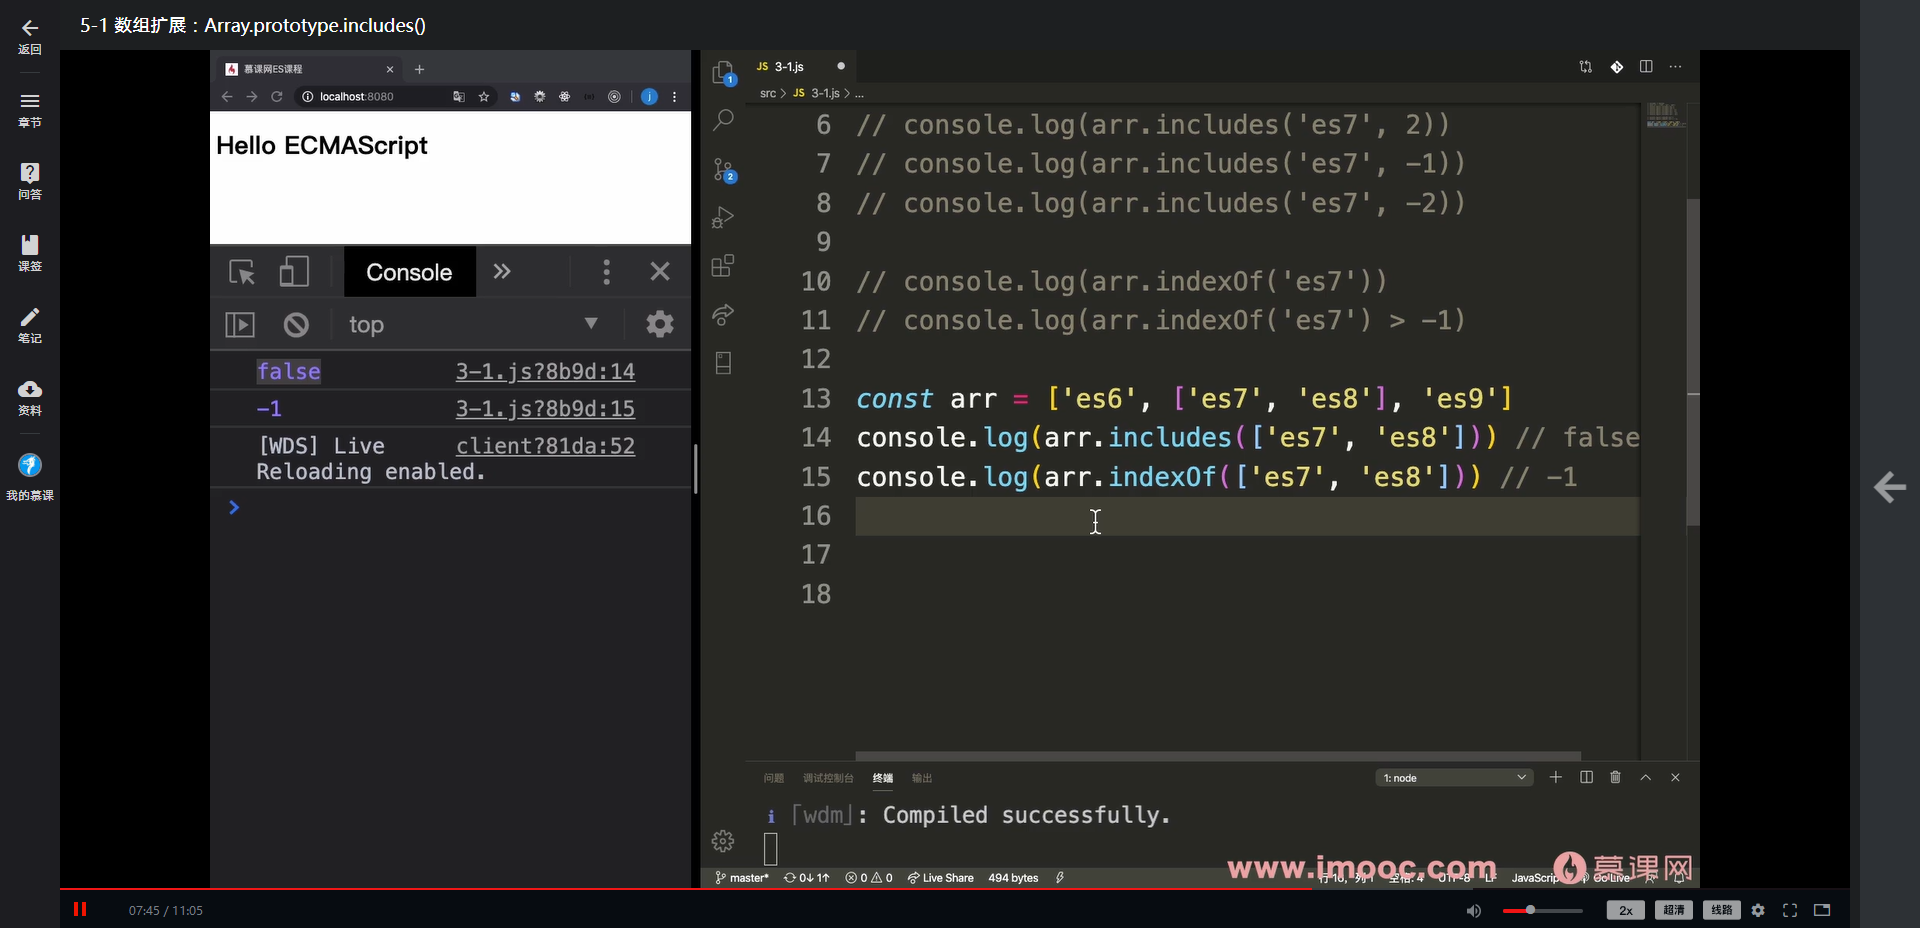Maximize the terminal panel with chevron
1920x928 pixels.
point(1645,777)
